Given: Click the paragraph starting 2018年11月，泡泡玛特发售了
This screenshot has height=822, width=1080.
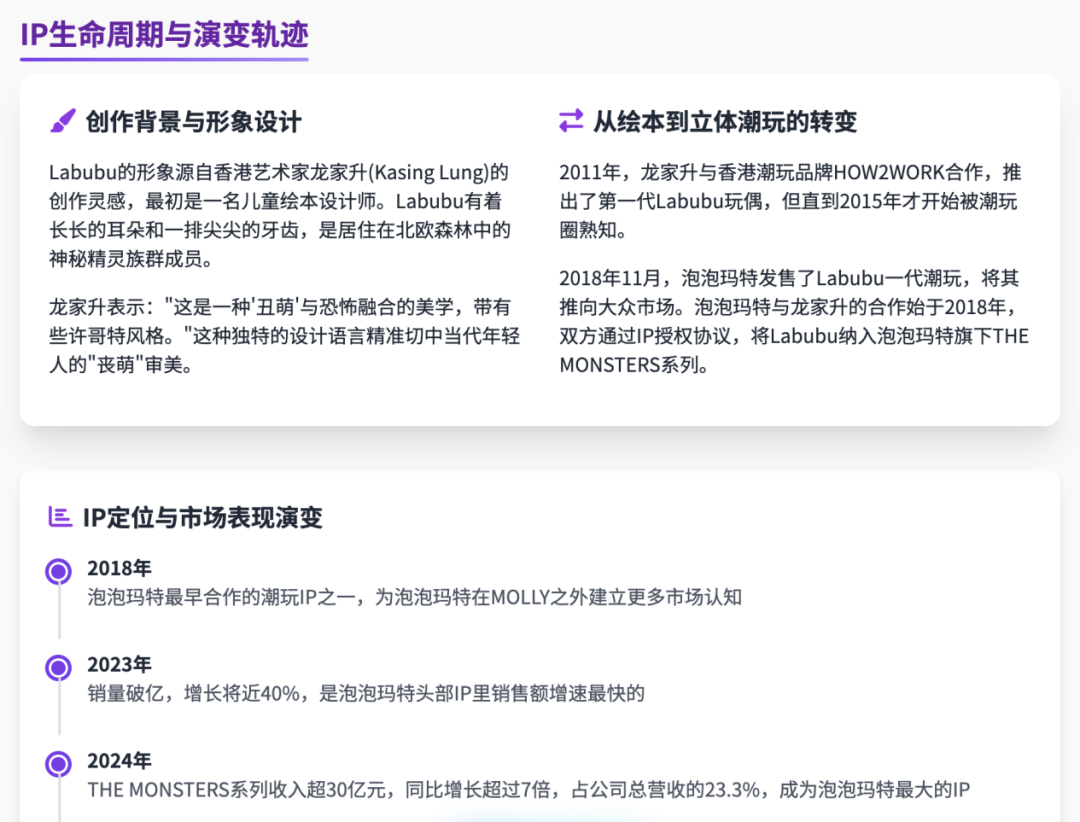Looking at the screenshot, I should click(794, 321).
